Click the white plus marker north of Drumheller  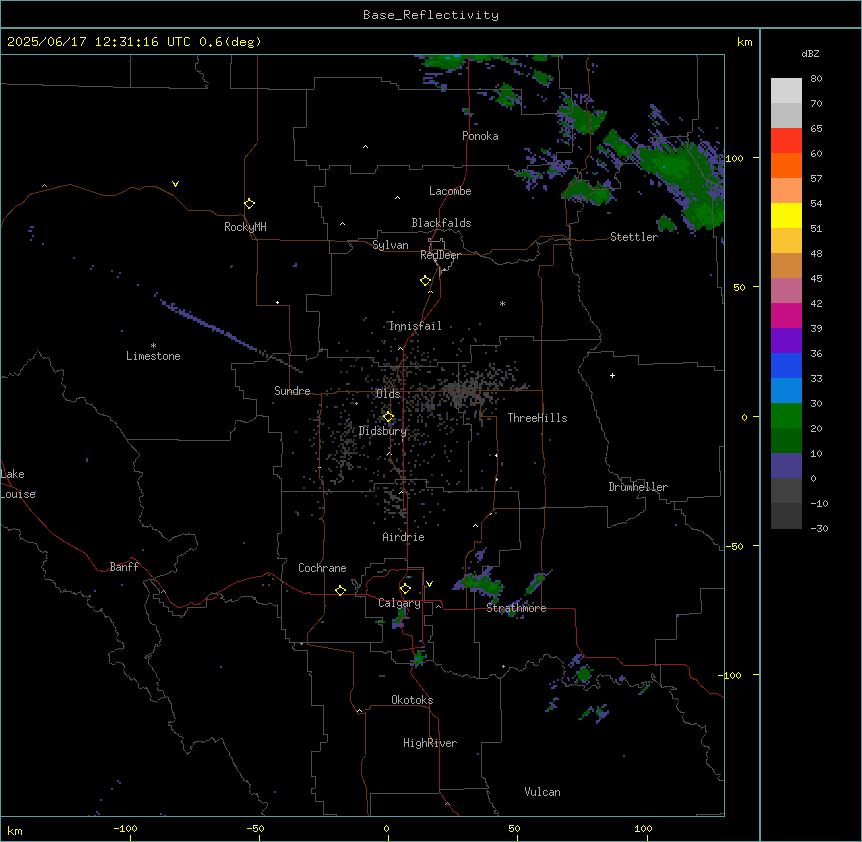click(x=612, y=375)
